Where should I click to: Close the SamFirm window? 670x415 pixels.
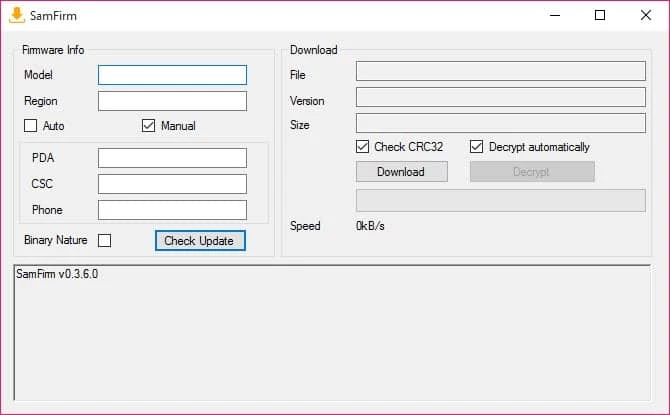tap(645, 16)
